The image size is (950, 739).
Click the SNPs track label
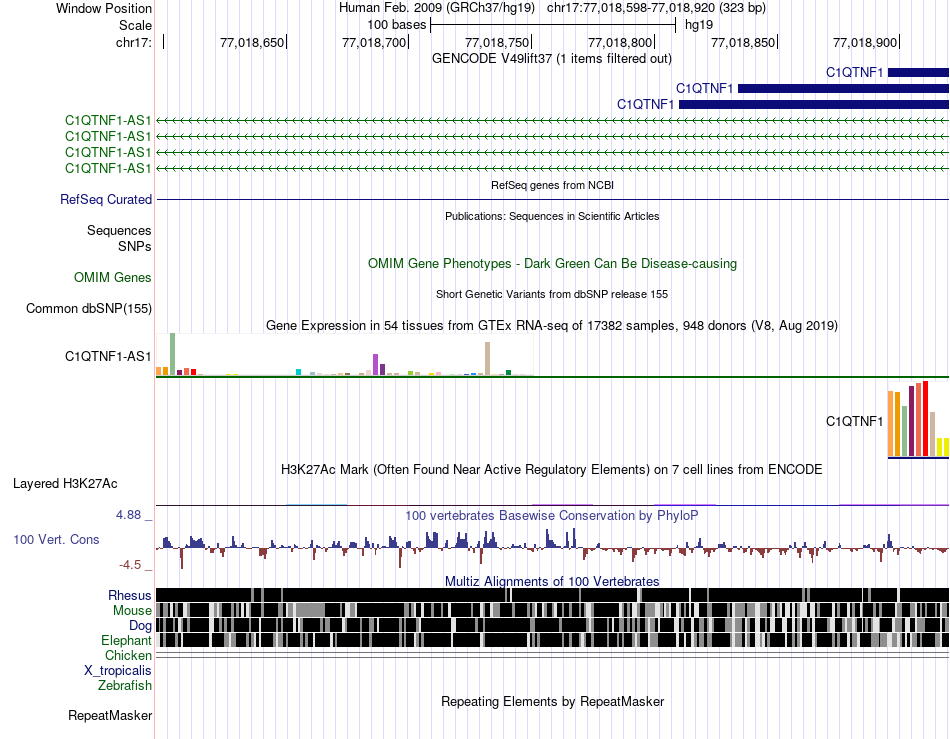pos(135,247)
